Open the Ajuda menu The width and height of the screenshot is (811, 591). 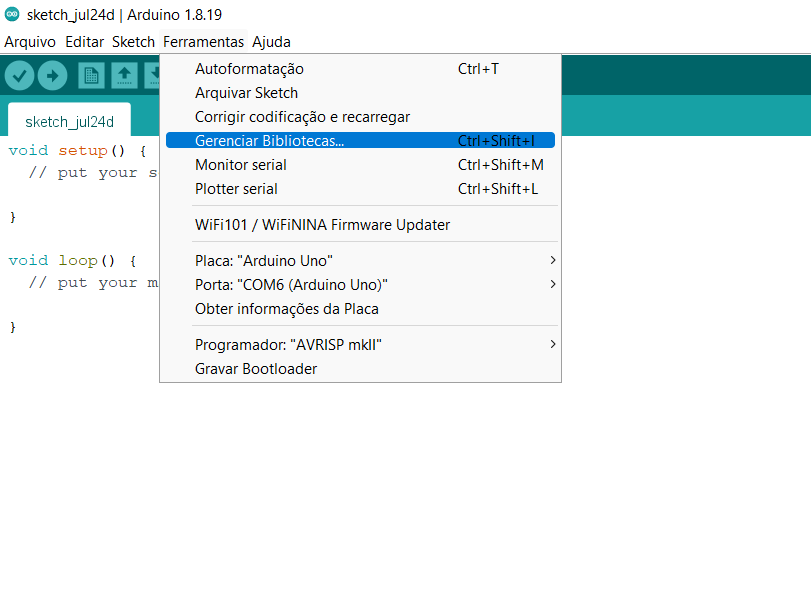tap(271, 42)
